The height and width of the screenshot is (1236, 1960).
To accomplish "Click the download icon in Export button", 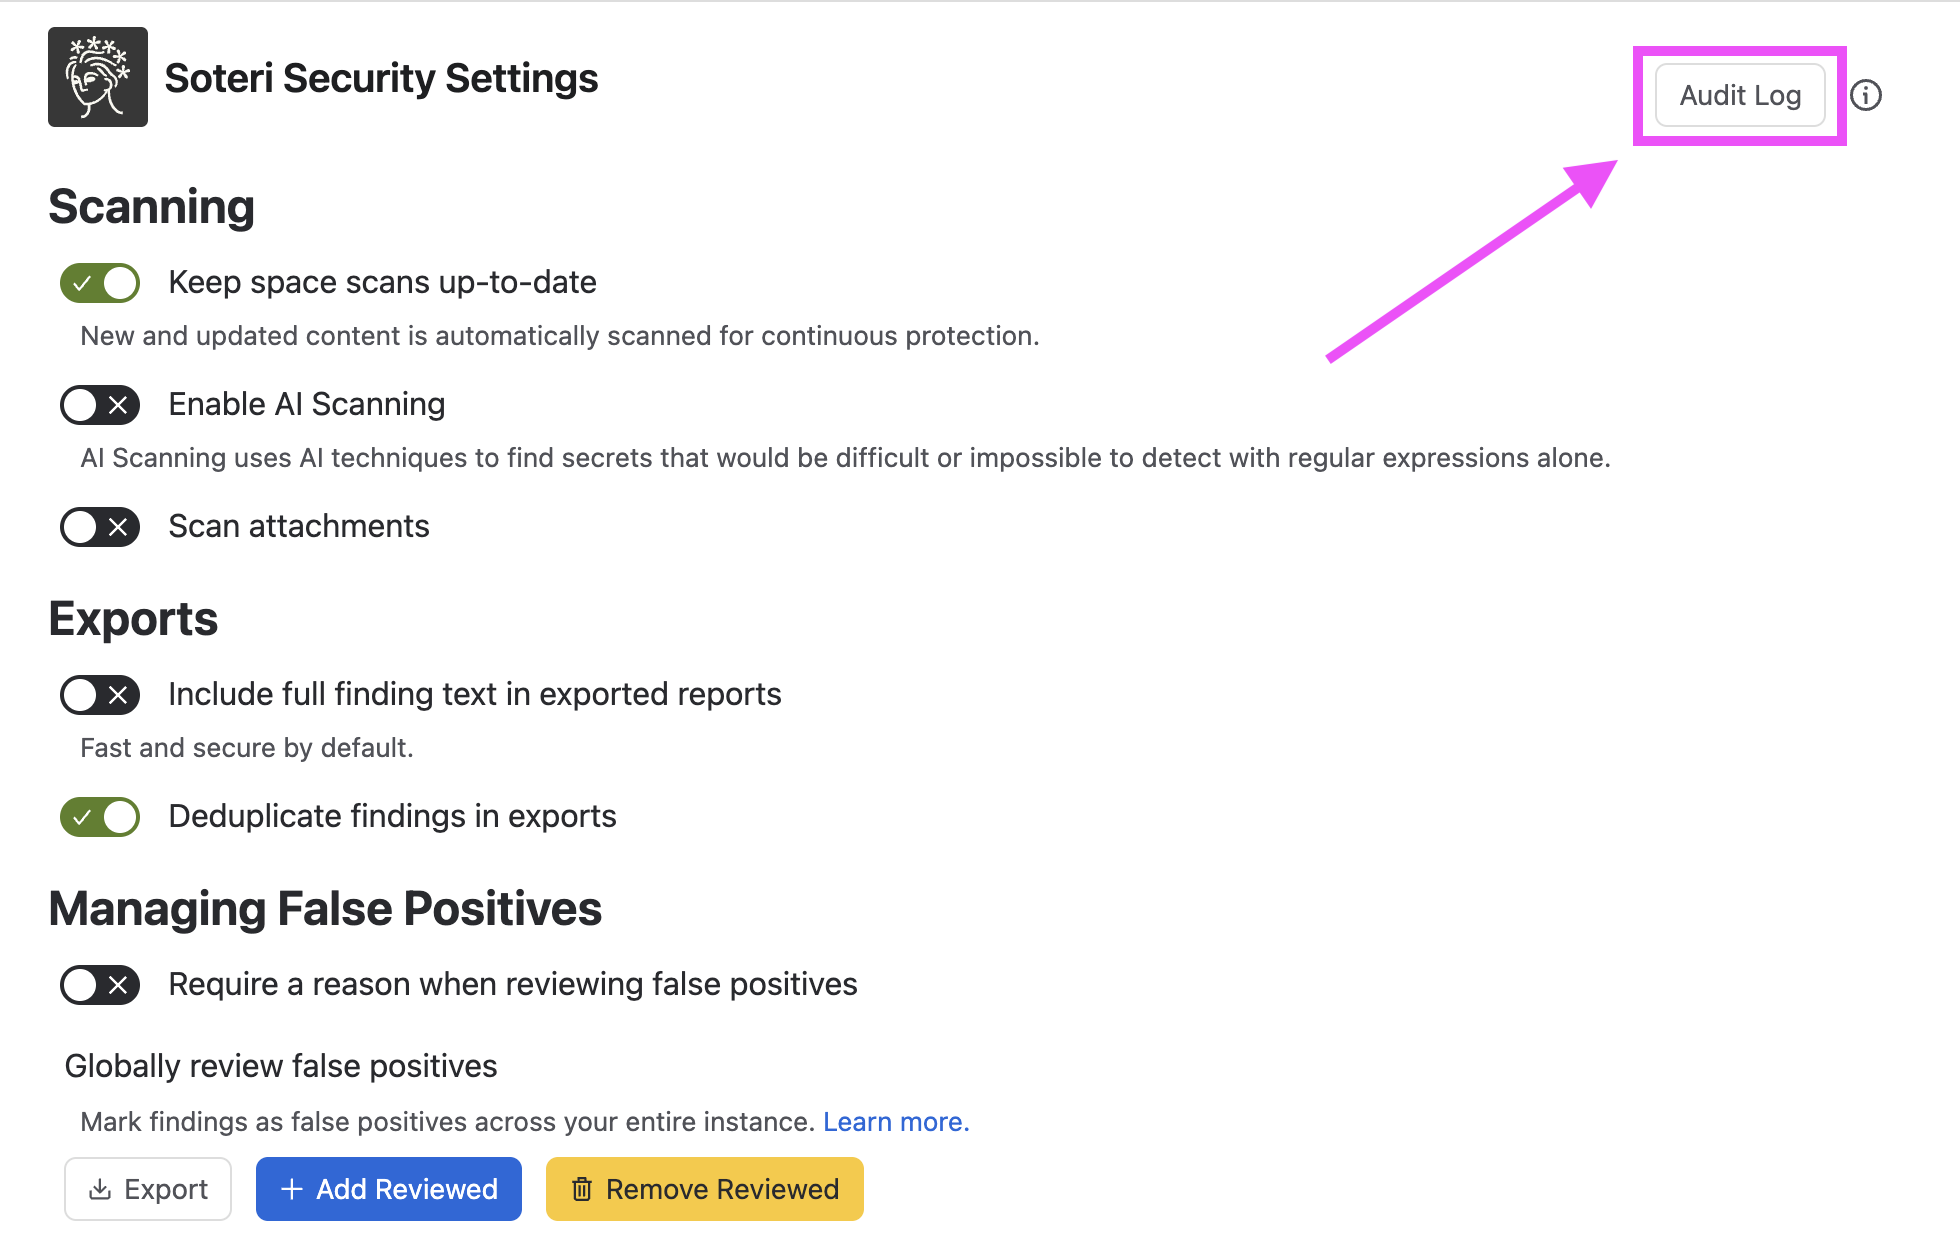I will (100, 1189).
